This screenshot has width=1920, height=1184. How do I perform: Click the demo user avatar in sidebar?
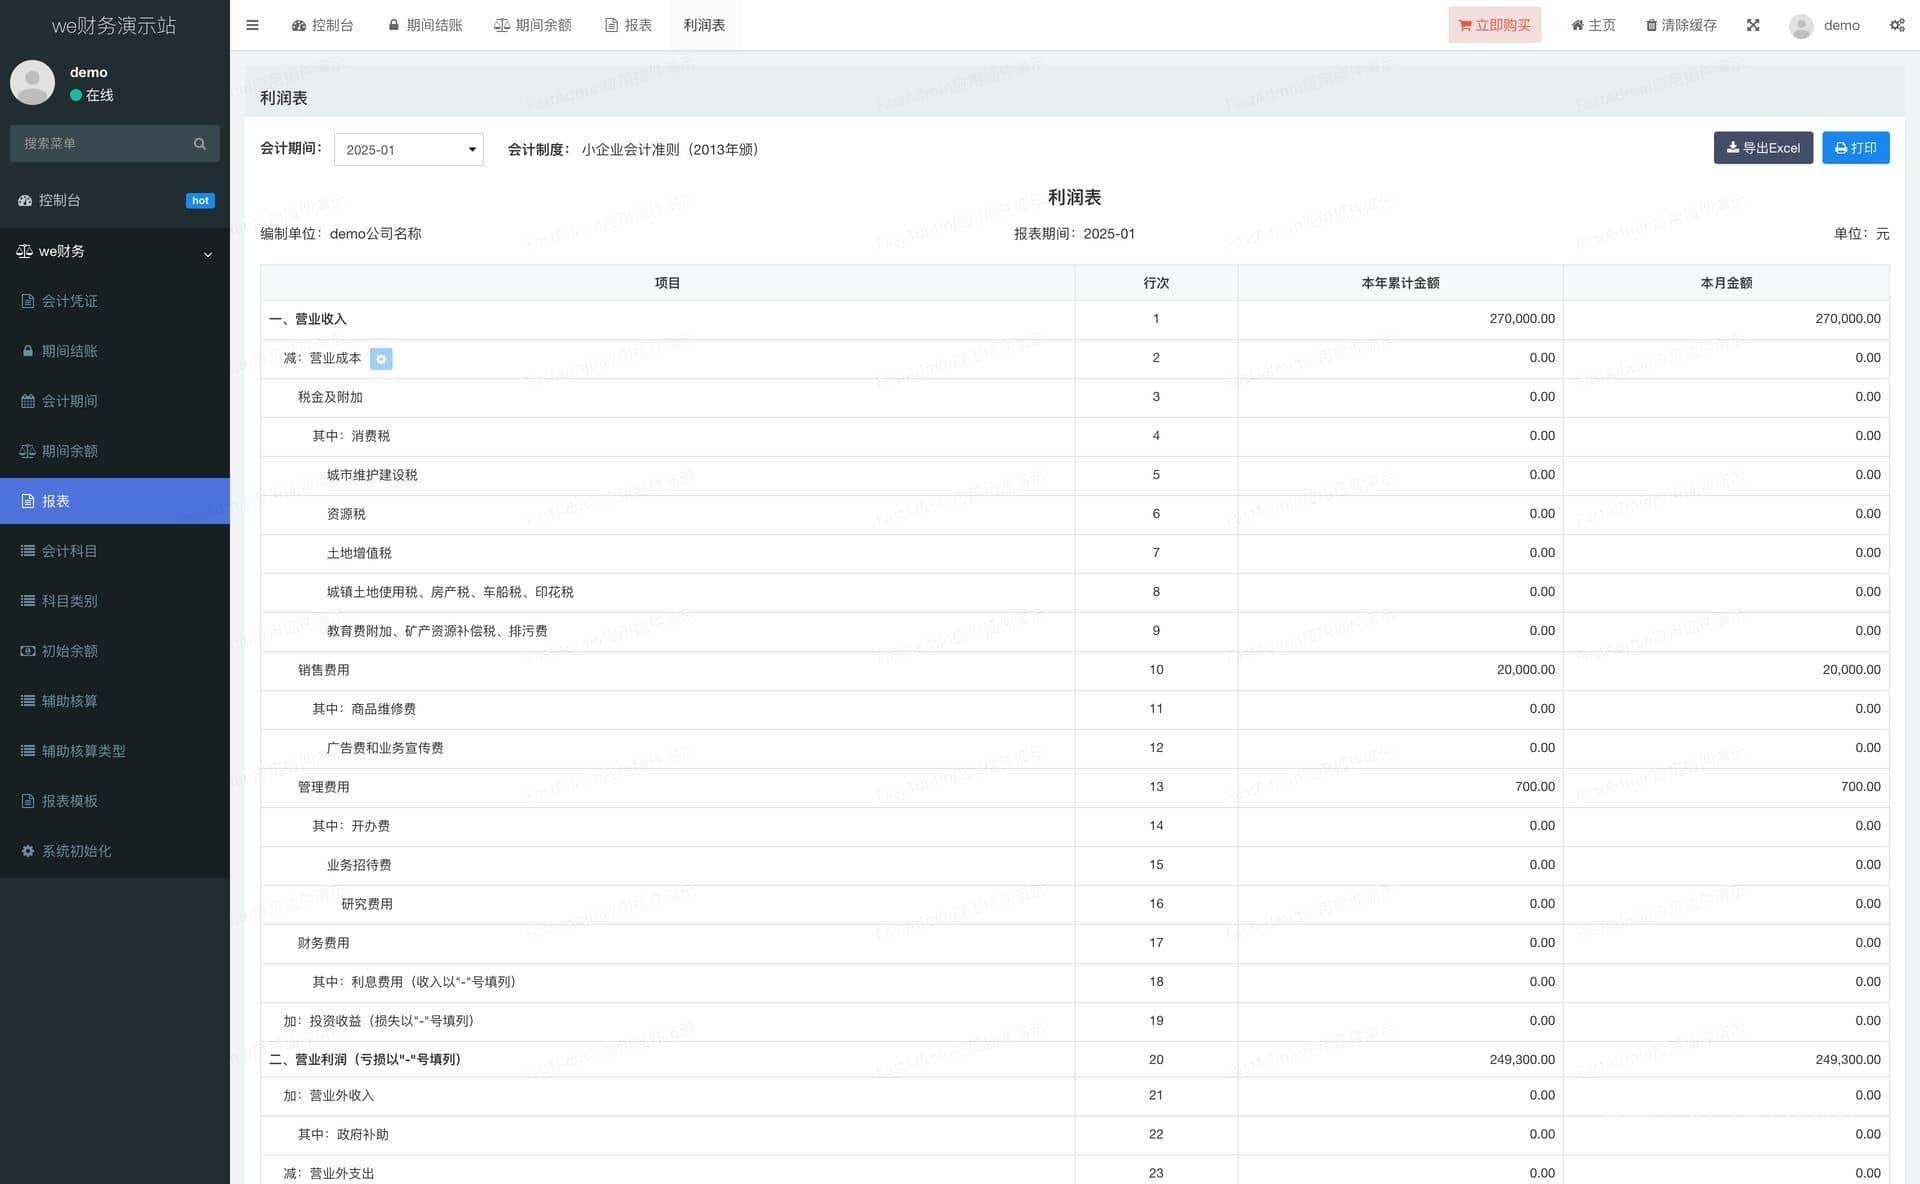(x=32, y=83)
